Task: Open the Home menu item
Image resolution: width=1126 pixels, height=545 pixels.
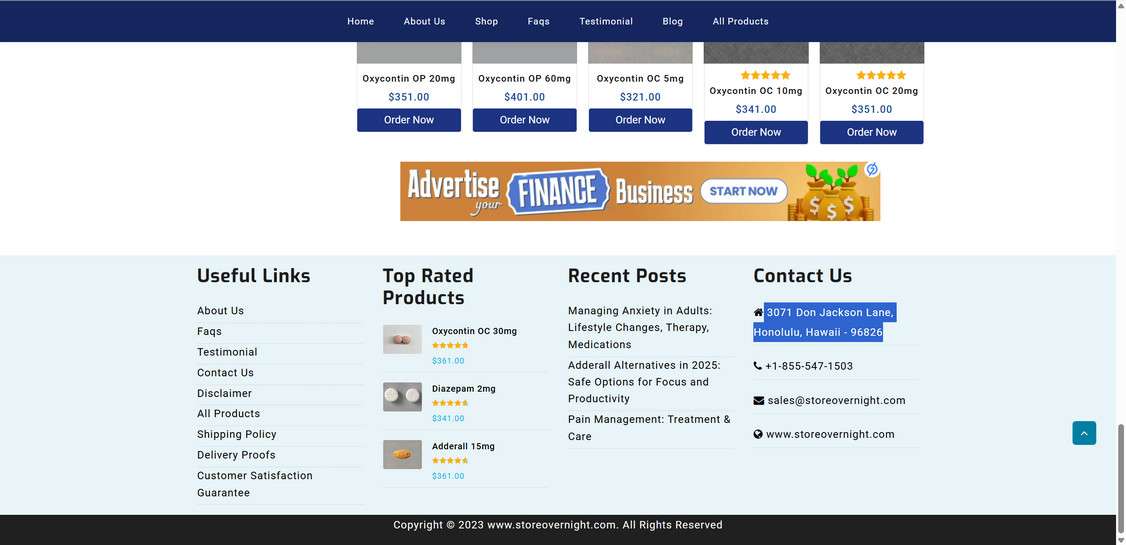Action: pyautogui.click(x=360, y=22)
